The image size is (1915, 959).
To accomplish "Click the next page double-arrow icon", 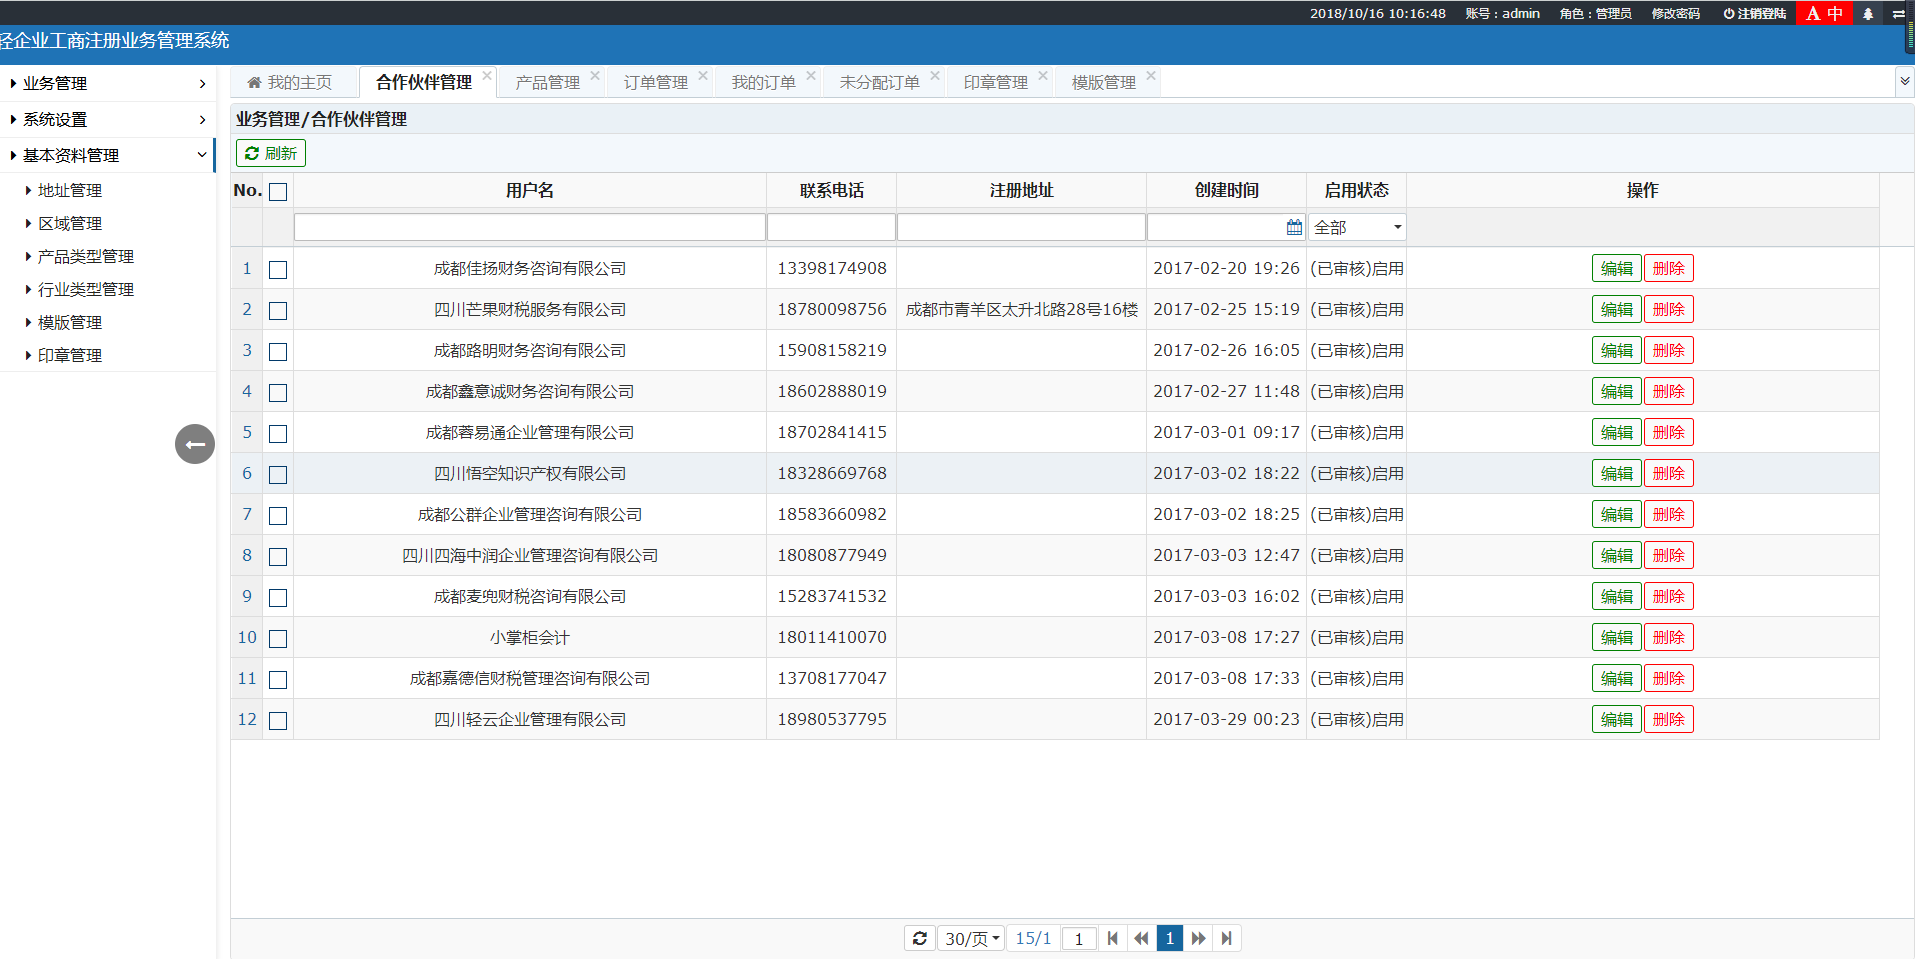I will 1198,938.
